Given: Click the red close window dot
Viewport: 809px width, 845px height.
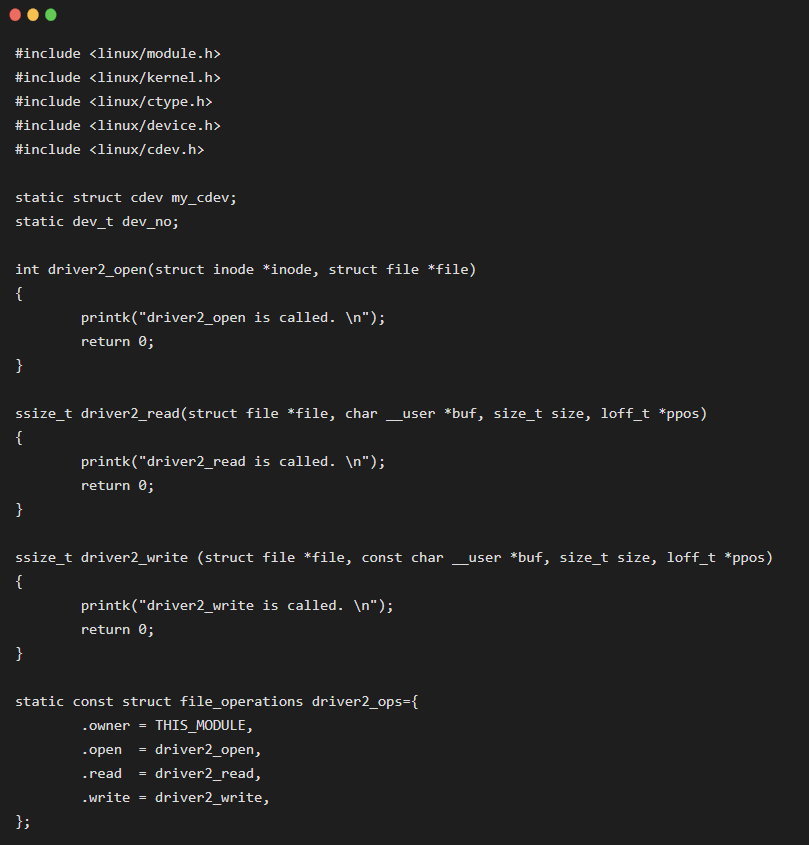Looking at the screenshot, I should coord(15,15).
